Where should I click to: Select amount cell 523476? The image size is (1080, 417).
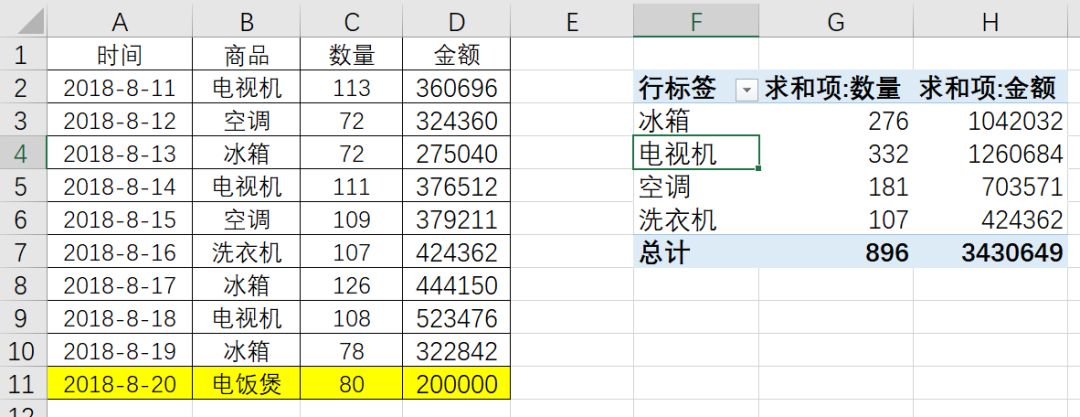point(456,318)
